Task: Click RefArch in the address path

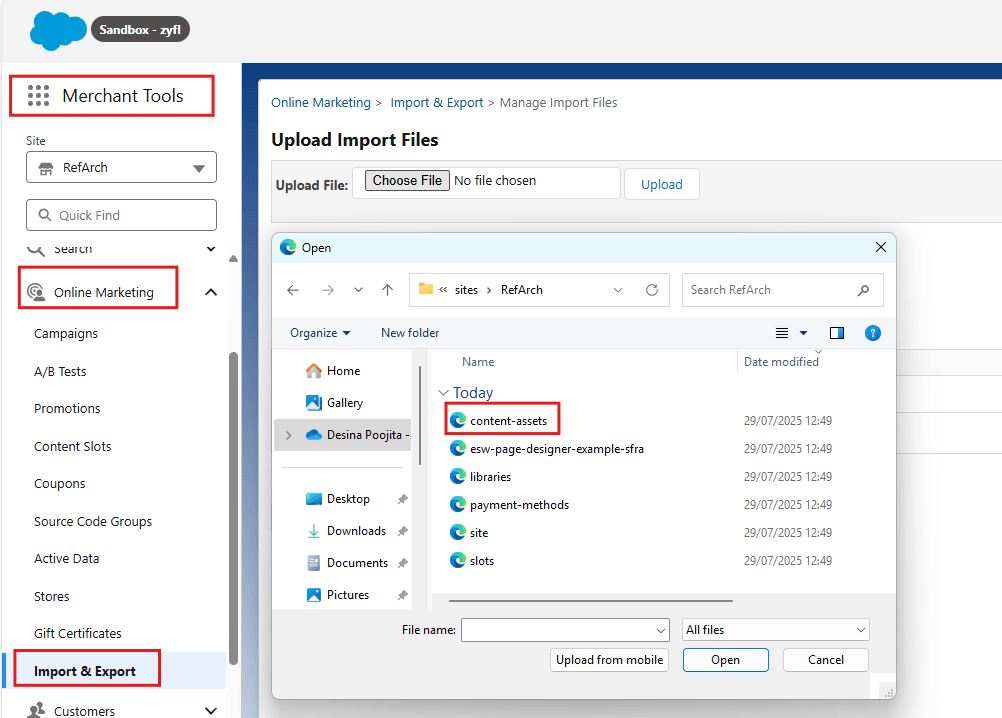Action: click(x=521, y=290)
